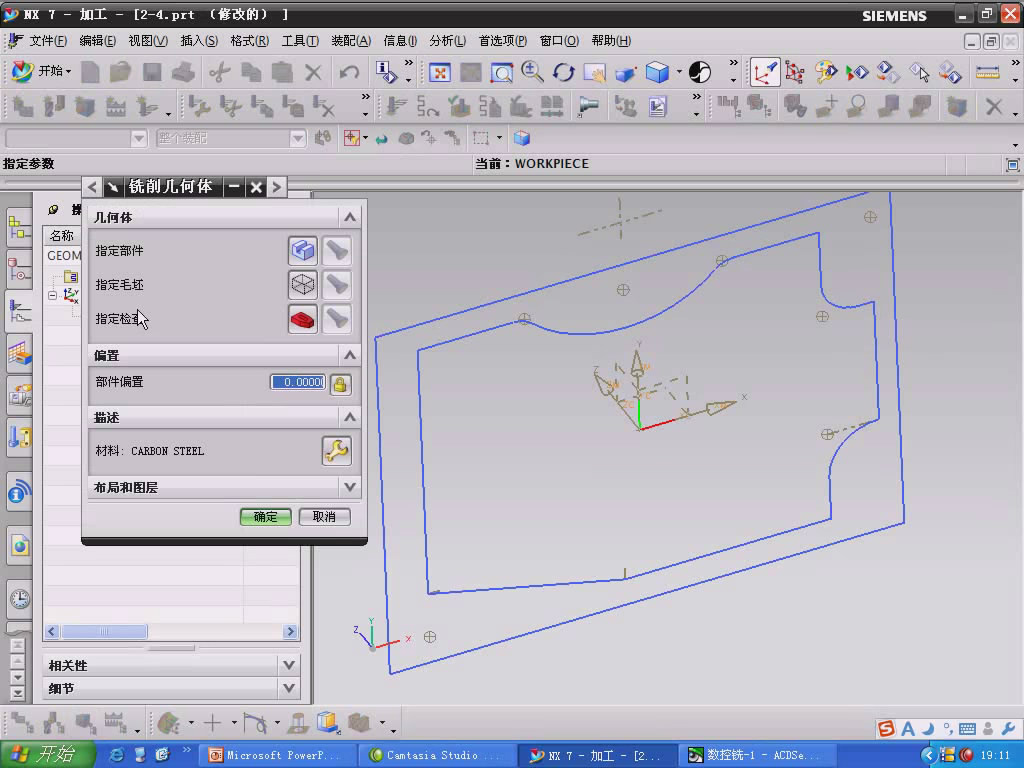This screenshot has height=768, width=1024.
Task: Collapse the 偏置 section
Action: pyautogui.click(x=349, y=355)
